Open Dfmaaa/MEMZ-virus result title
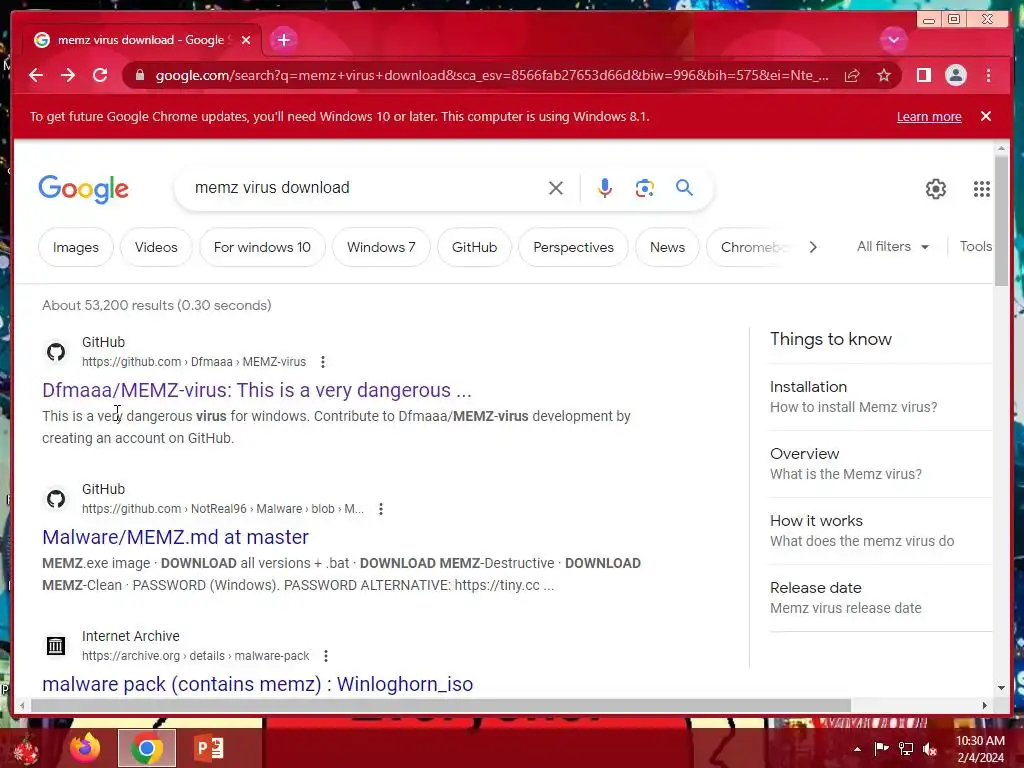The height and width of the screenshot is (768, 1024). [x=257, y=390]
